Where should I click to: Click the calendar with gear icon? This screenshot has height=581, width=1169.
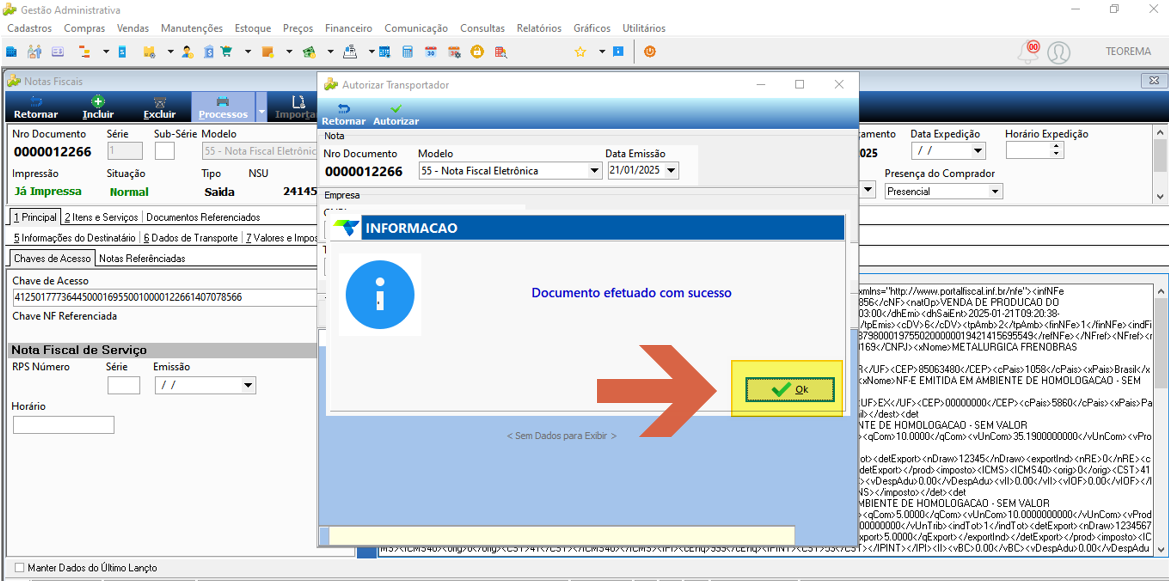(454, 51)
